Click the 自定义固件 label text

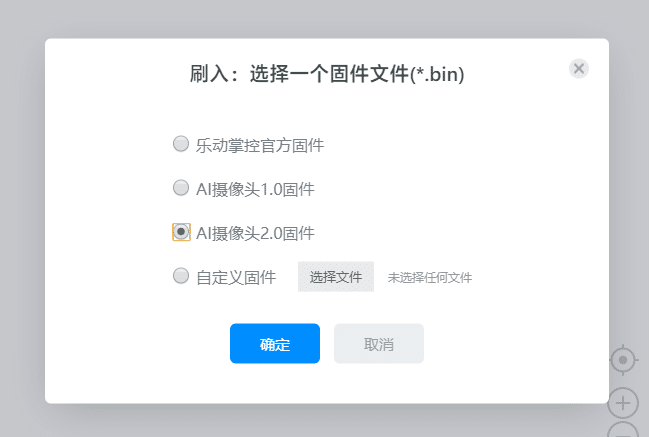pyautogui.click(x=236, y=277)
